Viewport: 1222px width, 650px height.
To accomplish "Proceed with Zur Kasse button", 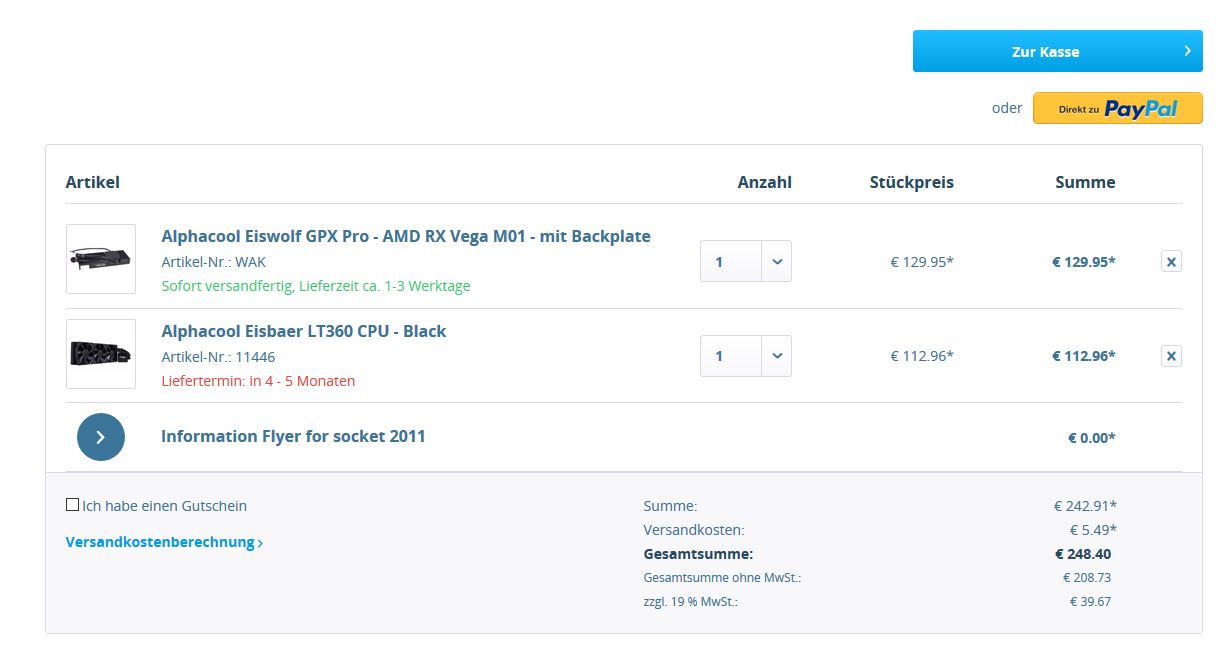I will pyautogui.click(x=1058, y=51).
